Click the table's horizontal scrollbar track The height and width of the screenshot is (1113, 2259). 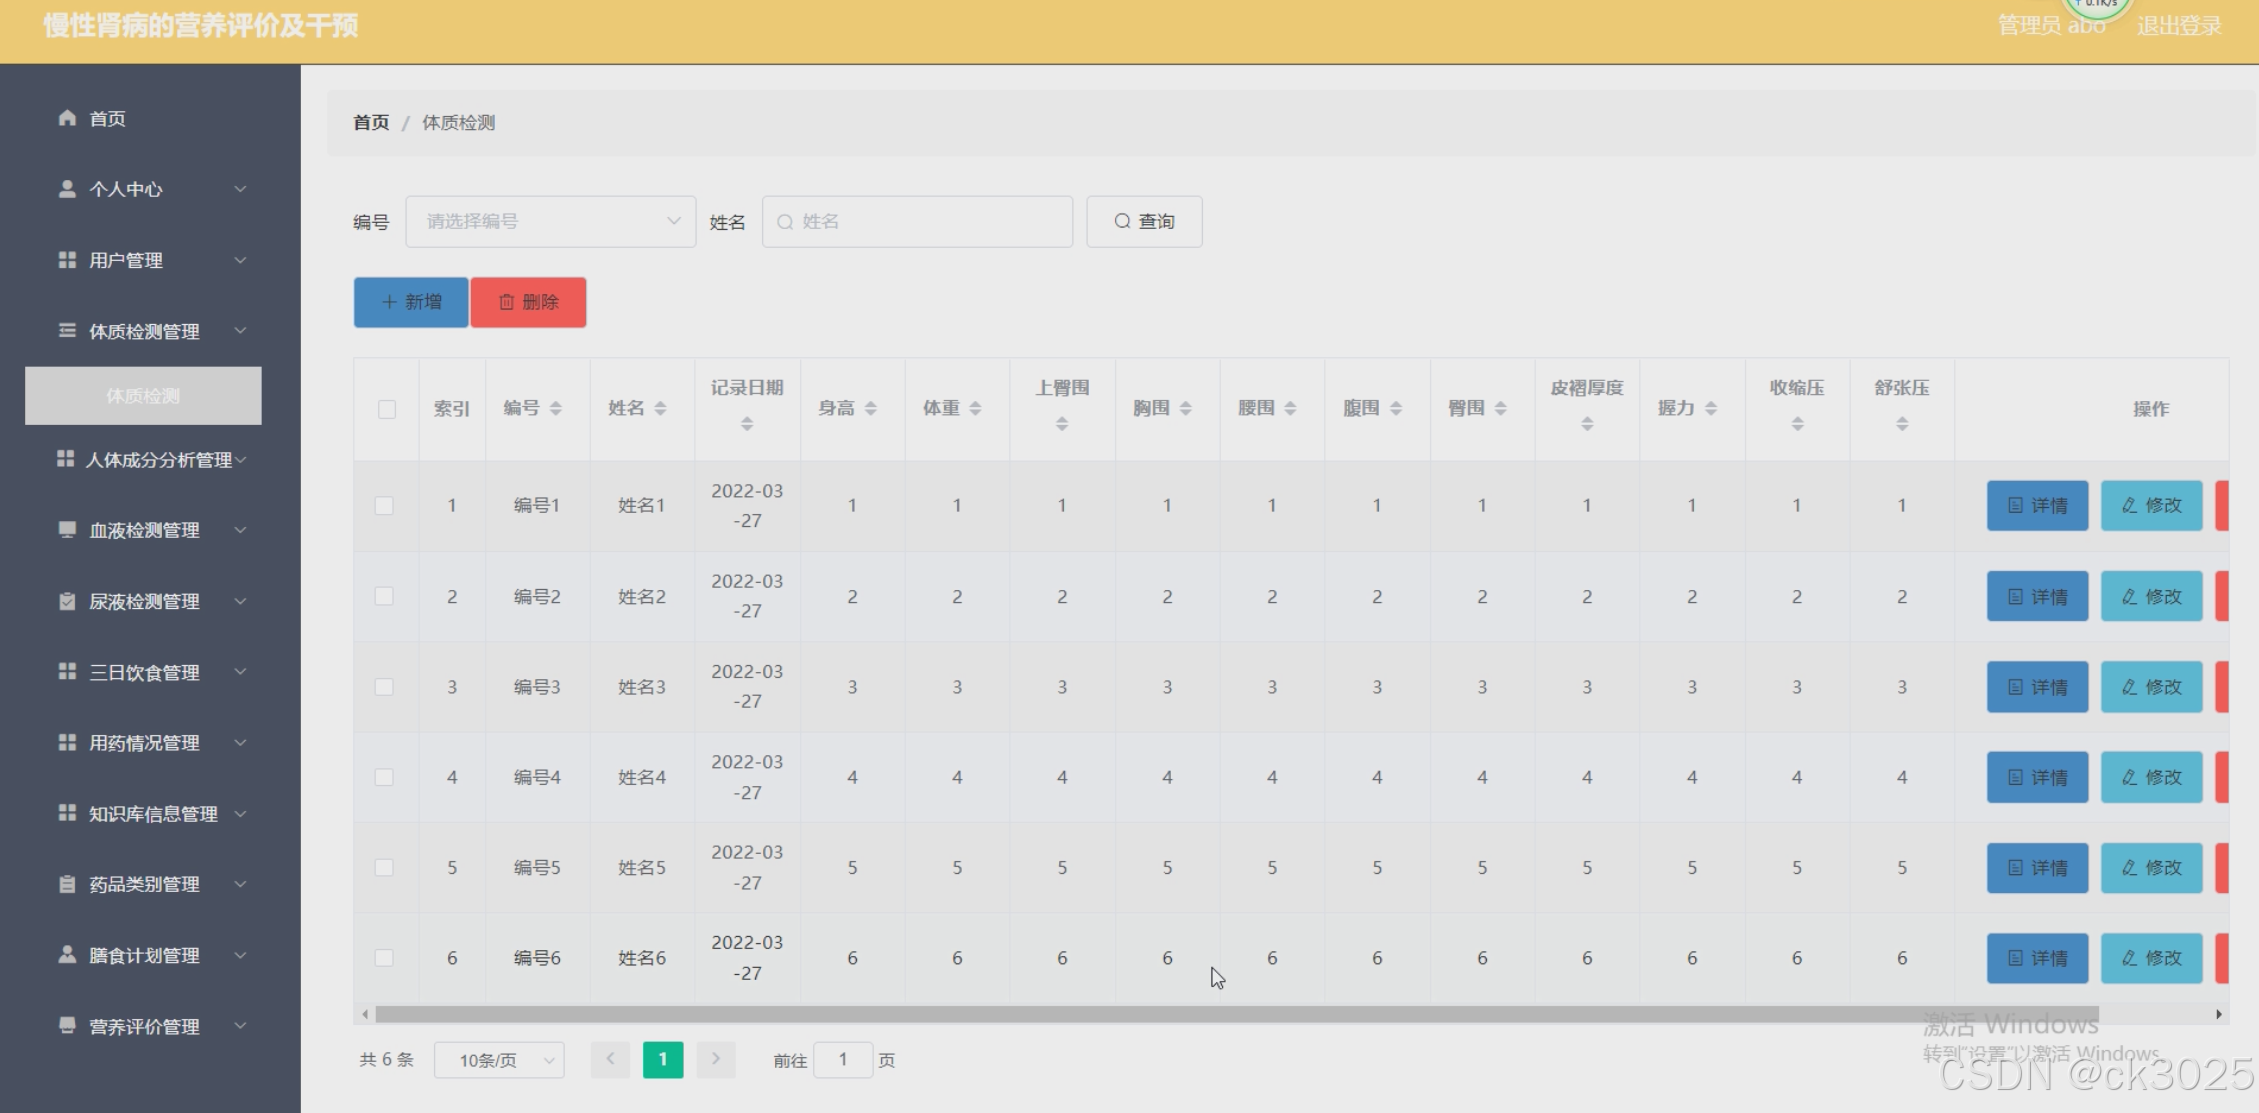pyautogui.click(x=2150, y=1014)
